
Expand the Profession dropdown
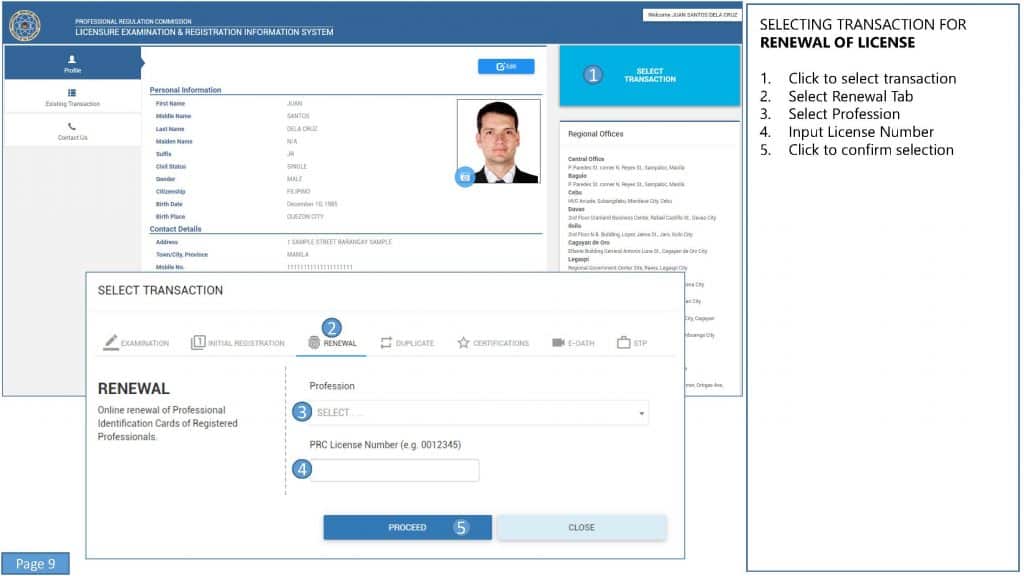click(x=480, y=412)
